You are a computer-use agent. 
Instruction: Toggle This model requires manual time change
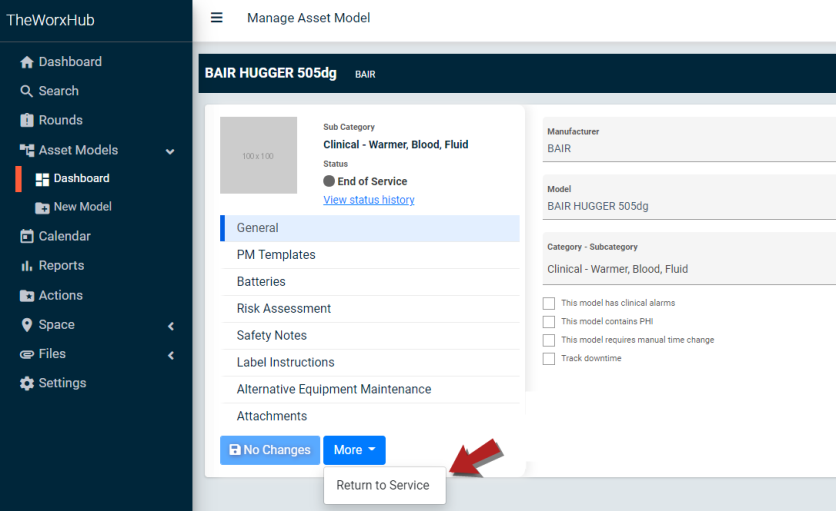(x=549, y=340)
